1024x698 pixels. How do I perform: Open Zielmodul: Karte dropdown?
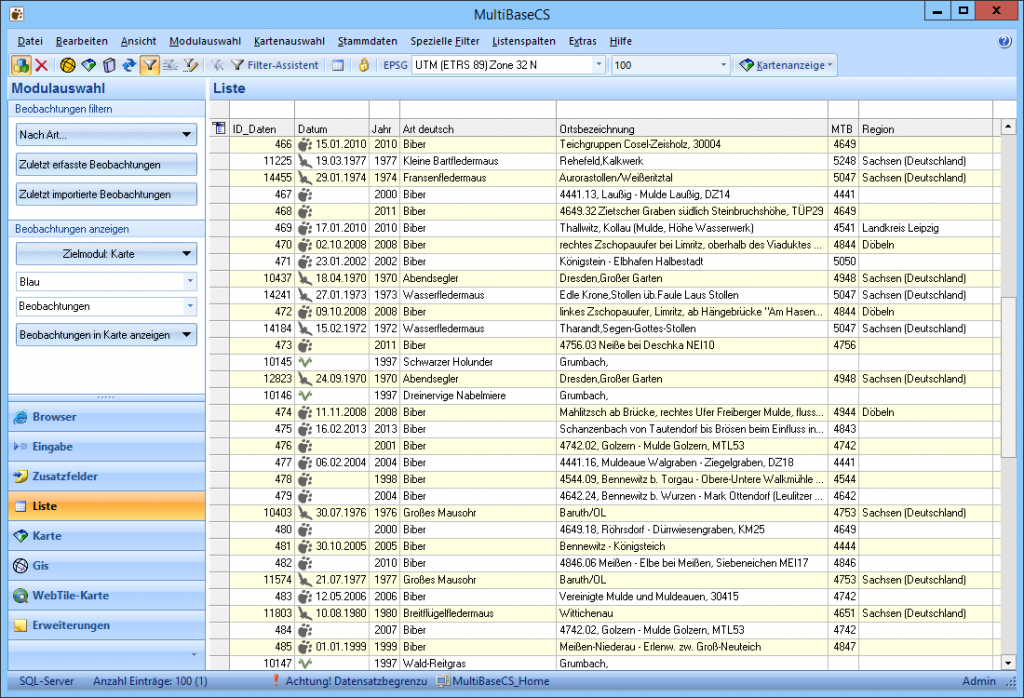106,254
